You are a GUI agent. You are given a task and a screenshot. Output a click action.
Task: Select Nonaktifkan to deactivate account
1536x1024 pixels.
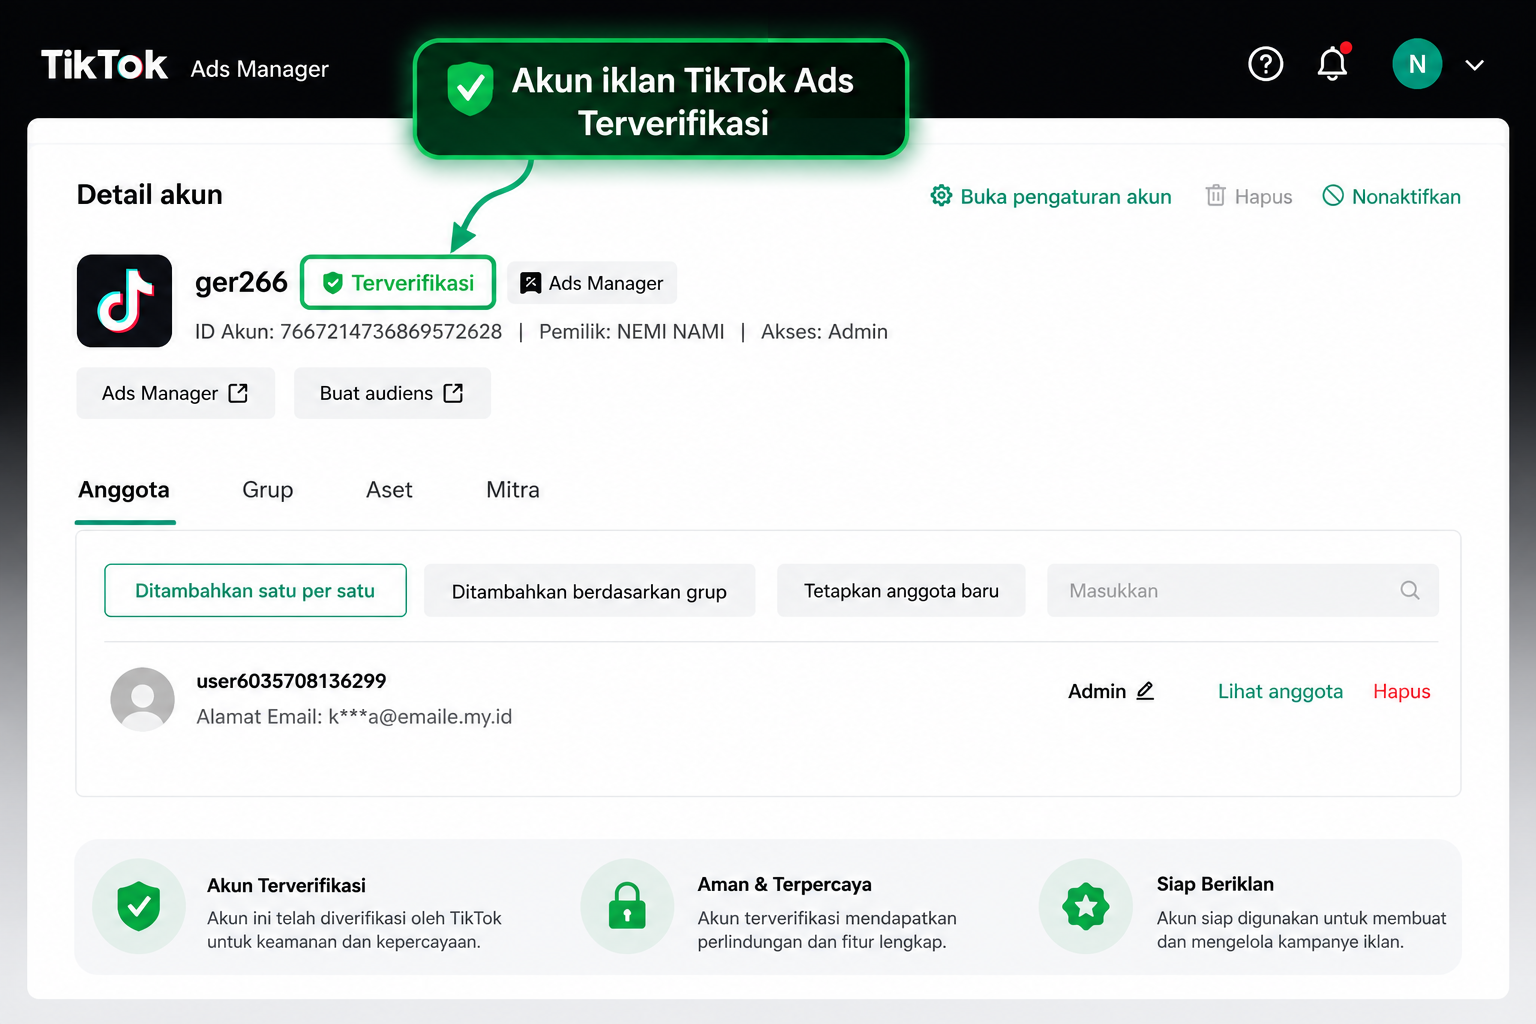1391,196
